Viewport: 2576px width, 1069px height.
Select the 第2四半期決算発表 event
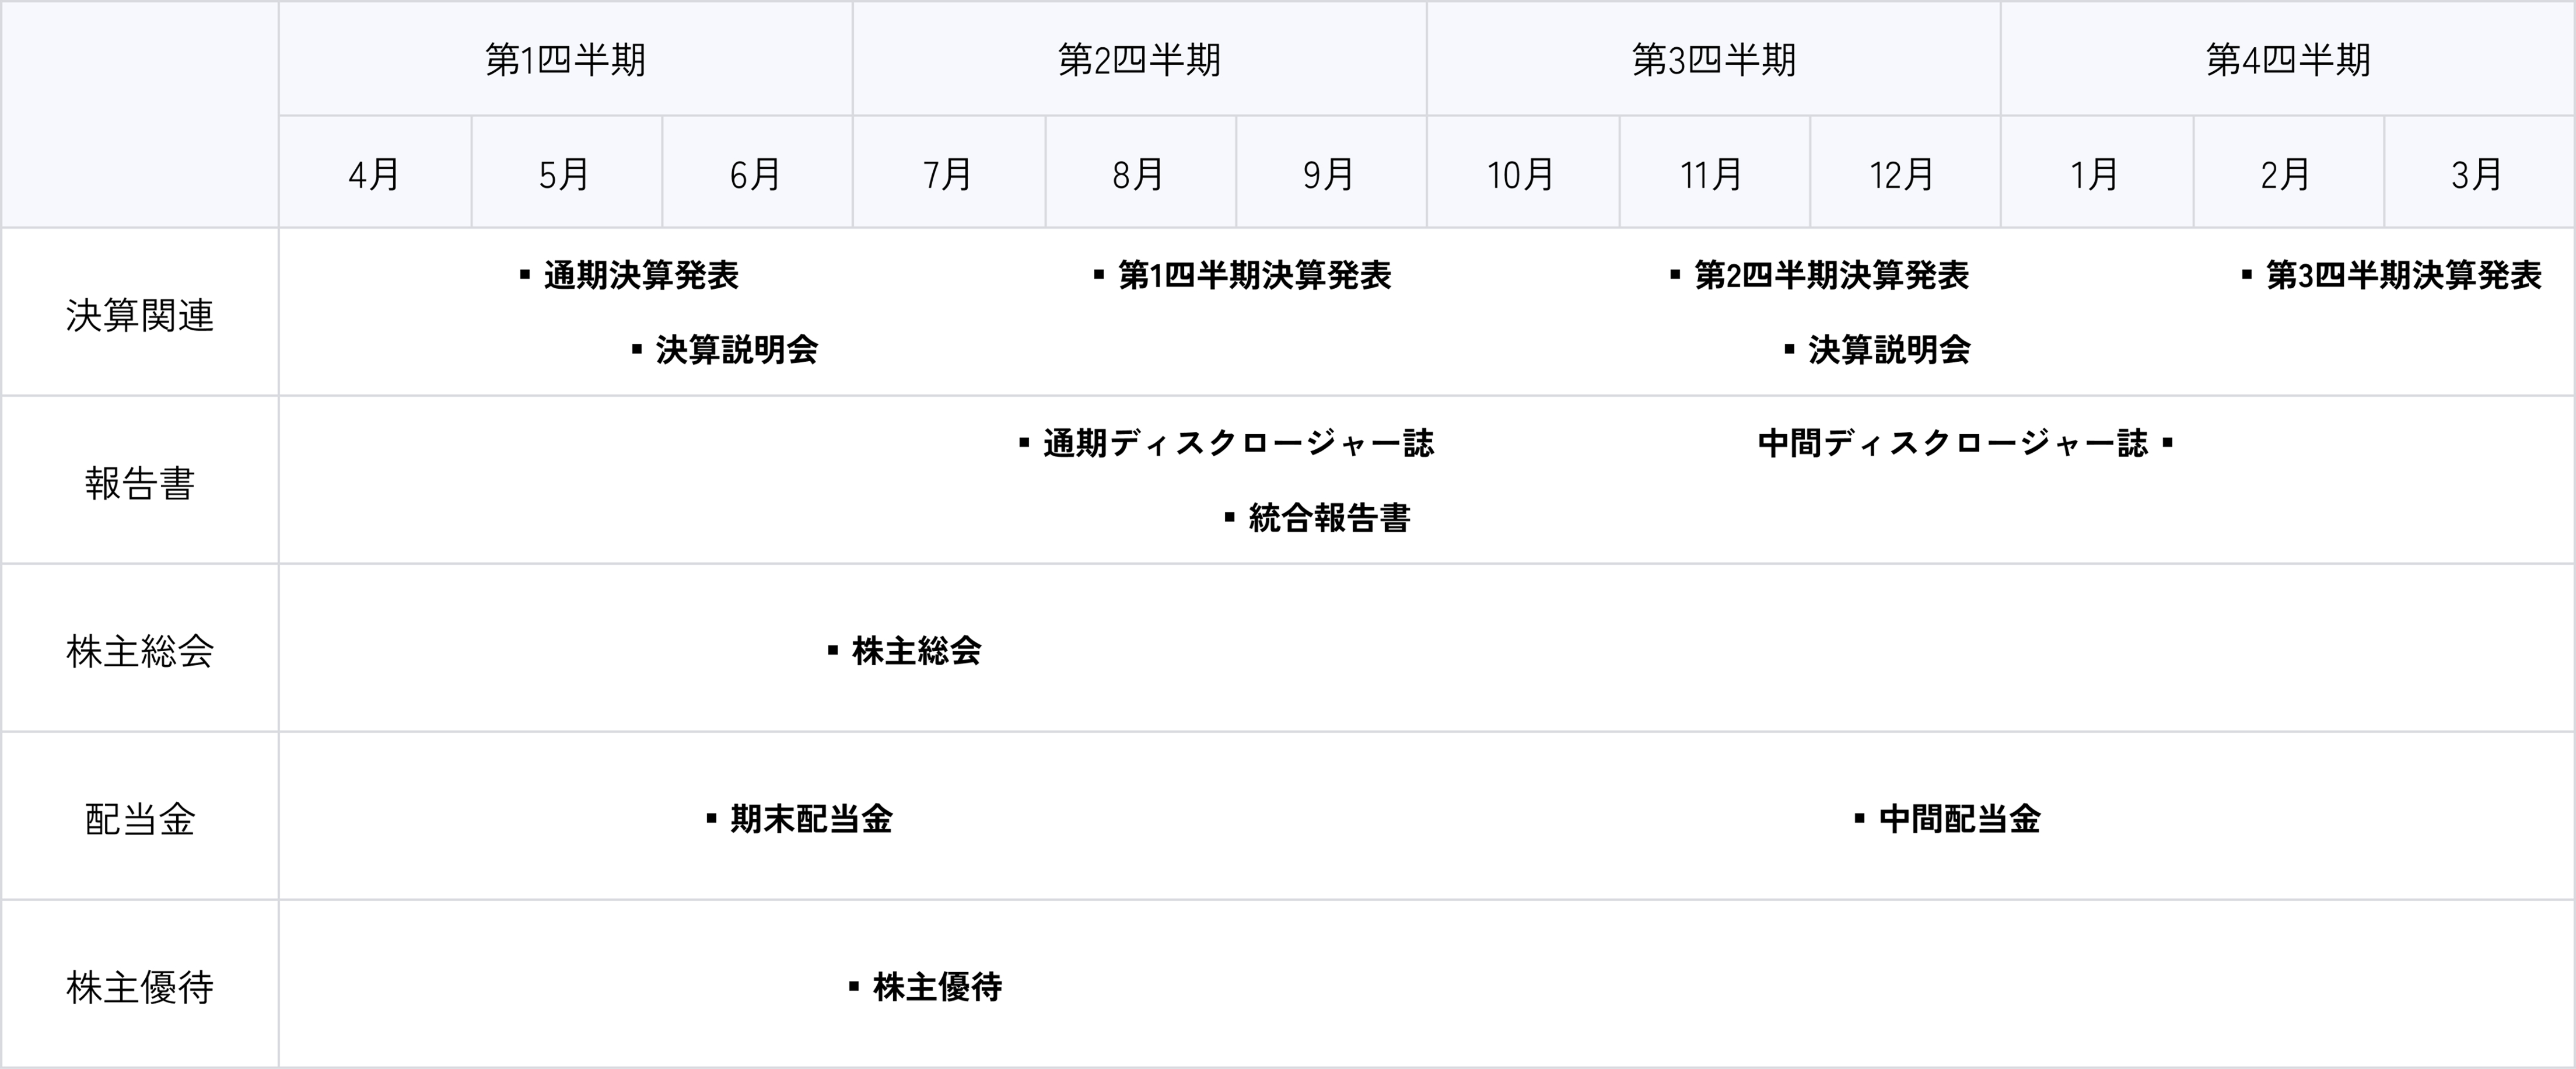pos(1831,275)
